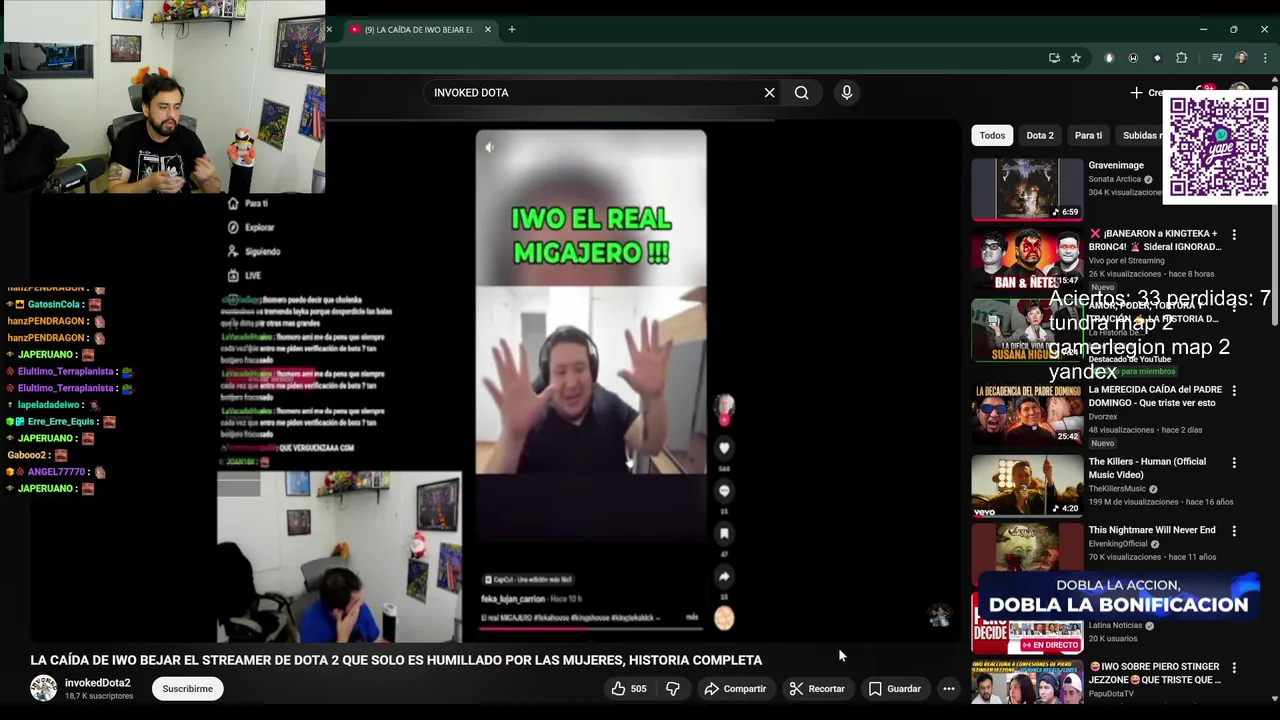Open options menu for This Nightmare Will Never End
The width and height of the screenshot is (1280, 720).
tap(1234, 531)
